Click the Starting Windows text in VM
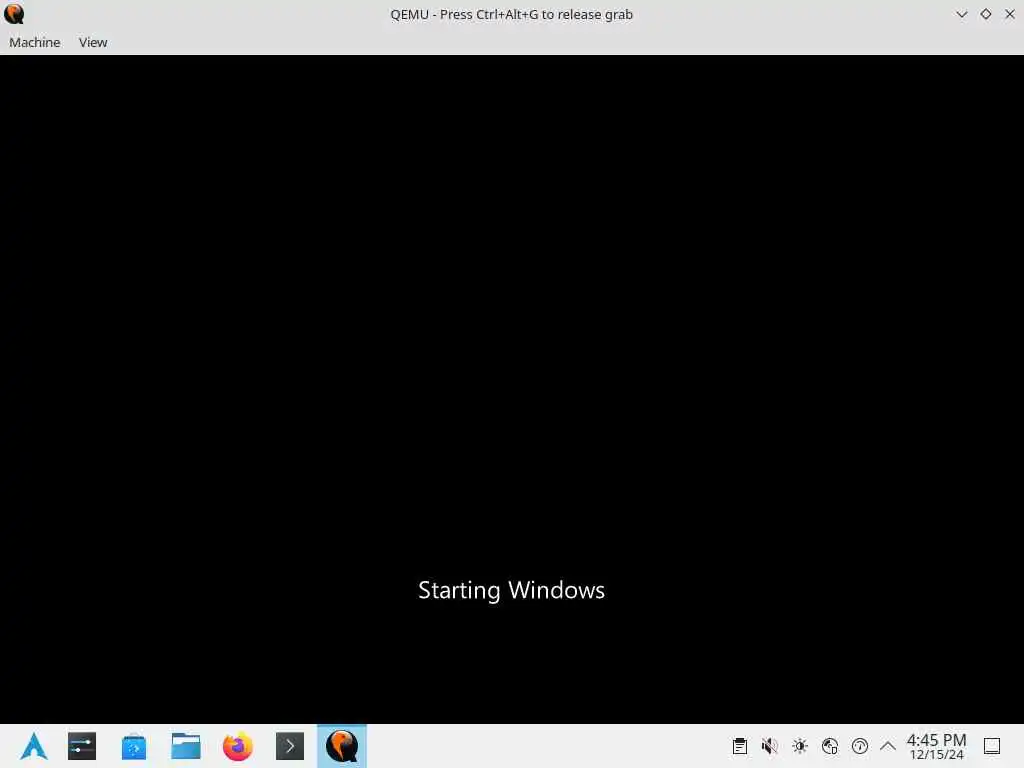 point(511,590)
